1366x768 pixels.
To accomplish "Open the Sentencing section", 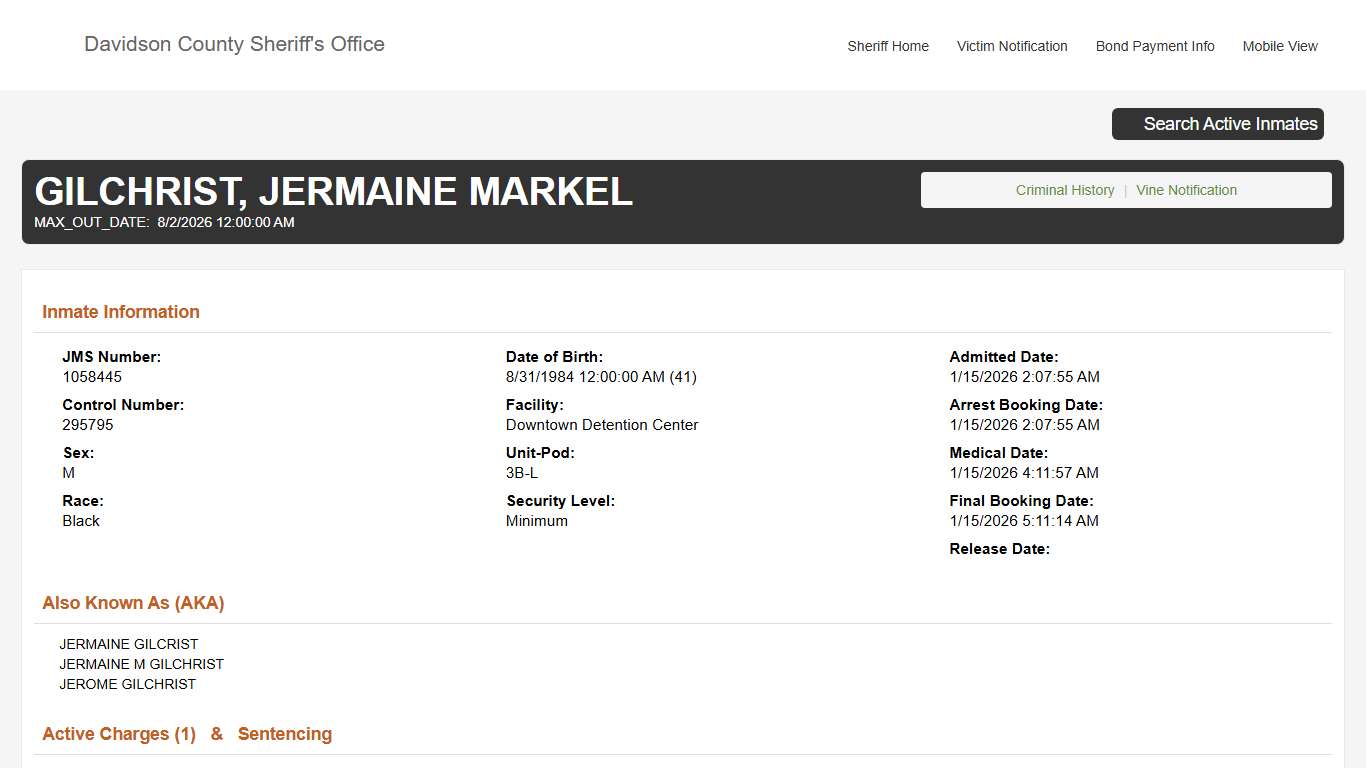I will (284, 733).
